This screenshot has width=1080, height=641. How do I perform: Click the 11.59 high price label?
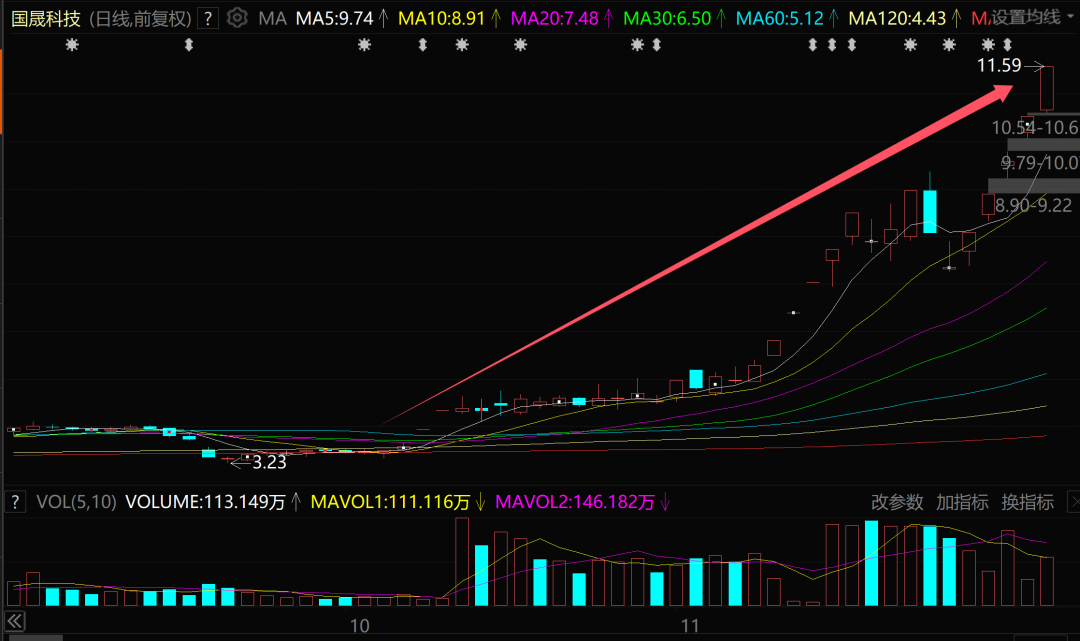[999, 65]
